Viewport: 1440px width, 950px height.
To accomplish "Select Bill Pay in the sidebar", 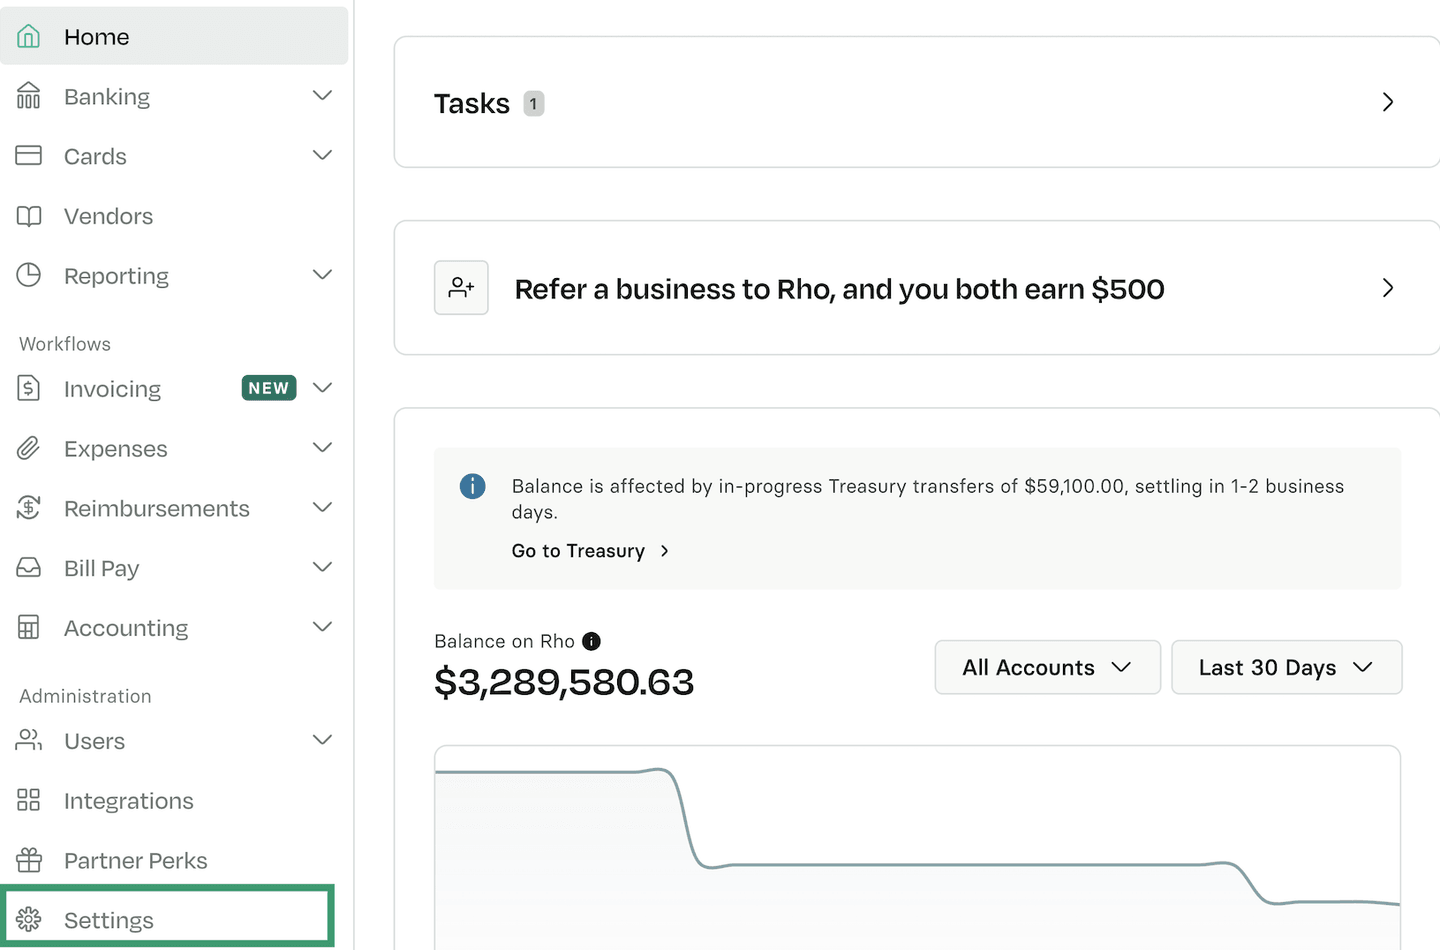I will (102, 568).
